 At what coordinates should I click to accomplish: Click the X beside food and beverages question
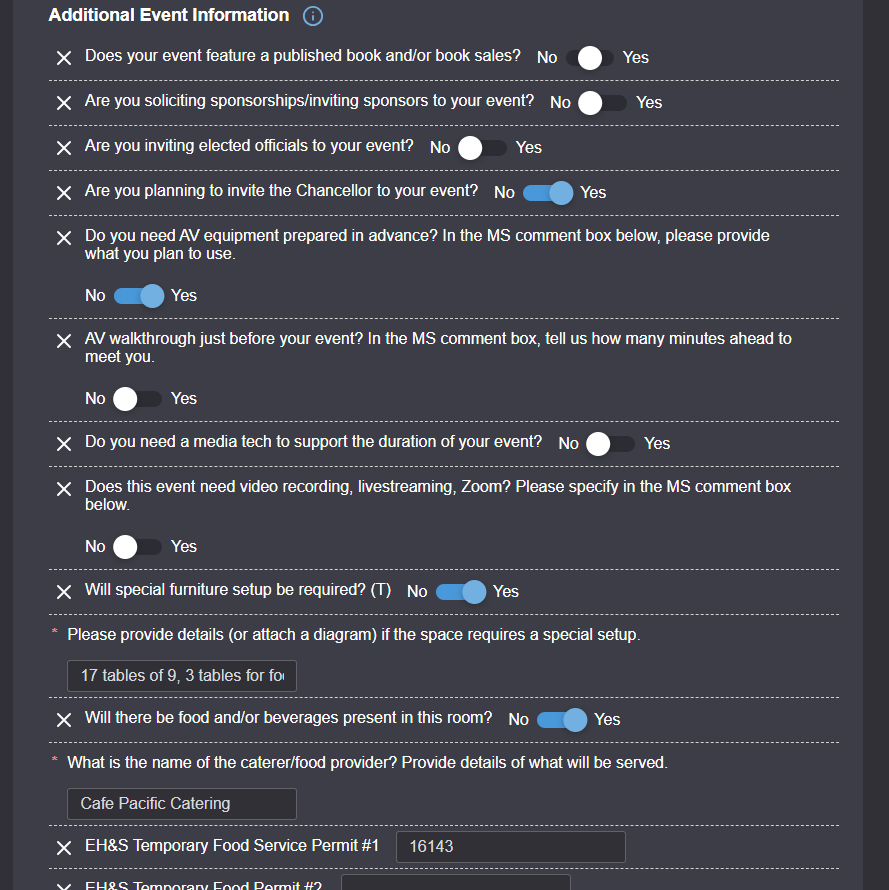coord(64,720)
